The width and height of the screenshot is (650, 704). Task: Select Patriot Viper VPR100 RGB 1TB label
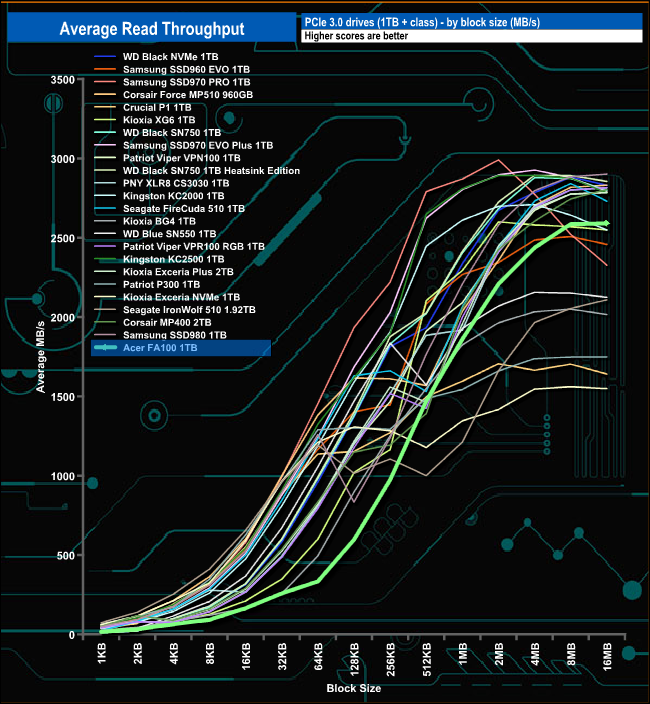(194, 246)
